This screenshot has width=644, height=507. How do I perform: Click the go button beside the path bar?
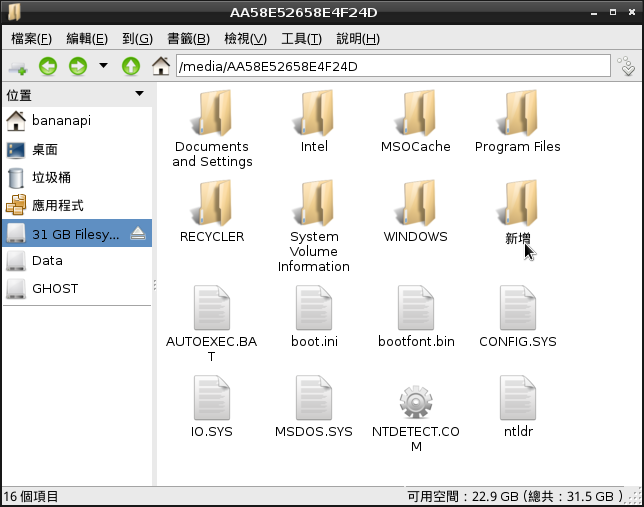coord(627,67)
